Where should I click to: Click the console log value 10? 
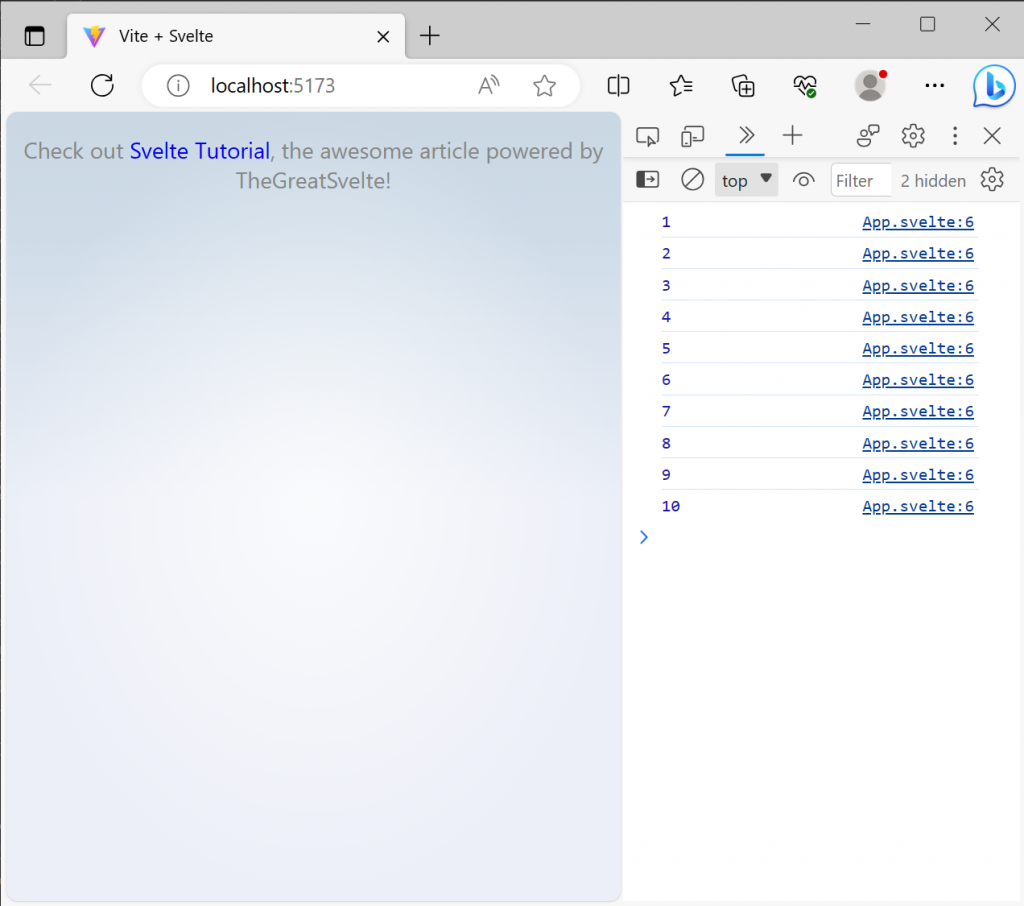click(671, 506)
